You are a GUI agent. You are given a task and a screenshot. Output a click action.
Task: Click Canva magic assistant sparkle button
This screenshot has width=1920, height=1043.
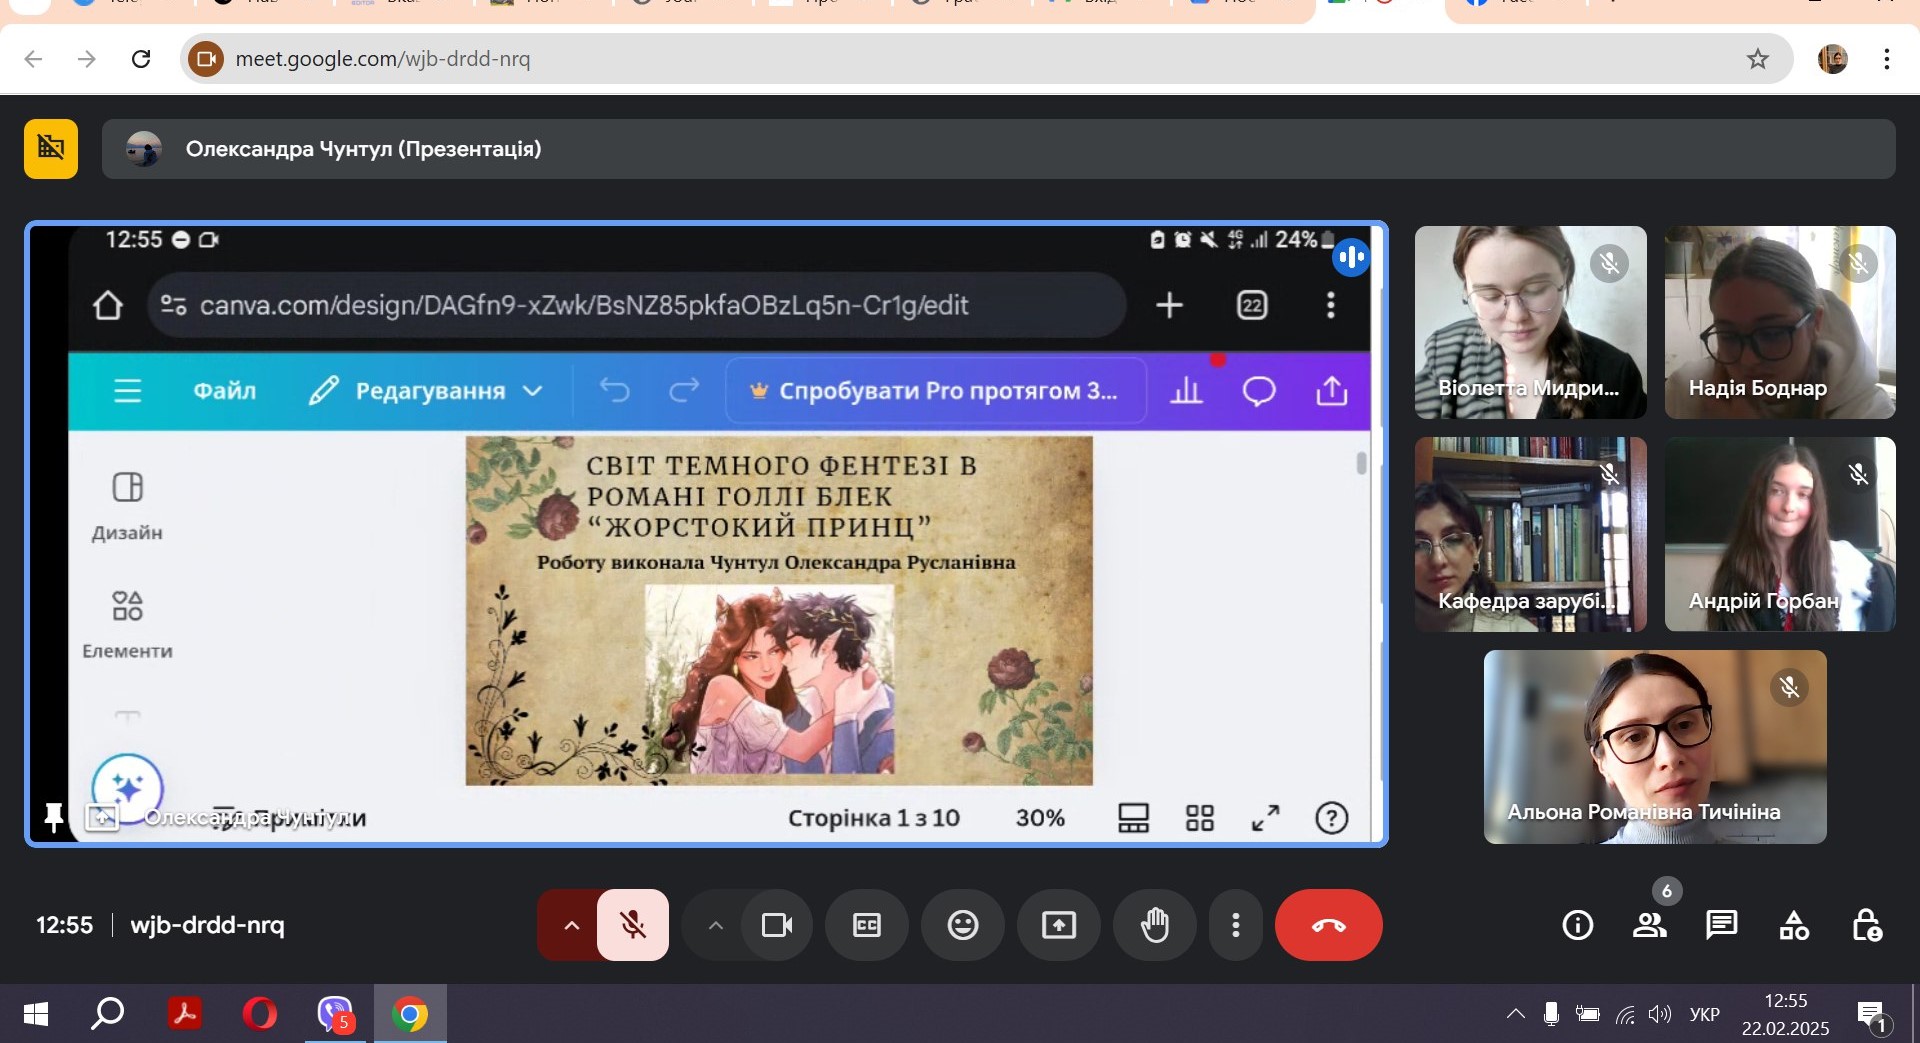coord(127,788)
